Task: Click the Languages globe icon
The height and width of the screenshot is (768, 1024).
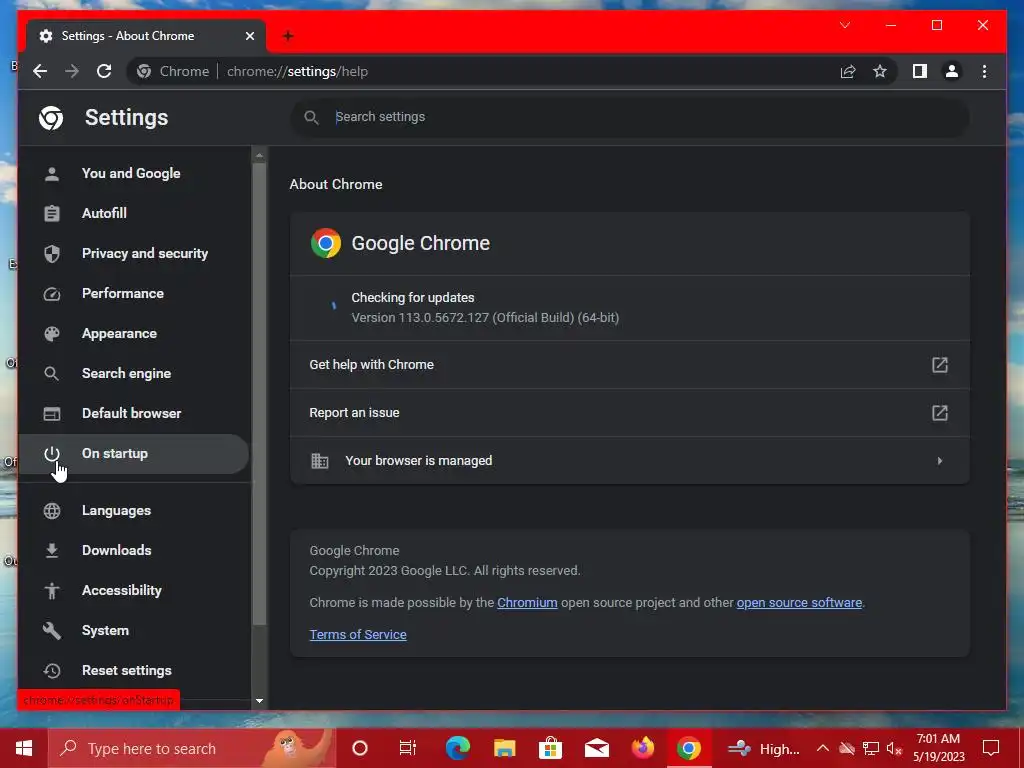Action: [x=52, y=511]
